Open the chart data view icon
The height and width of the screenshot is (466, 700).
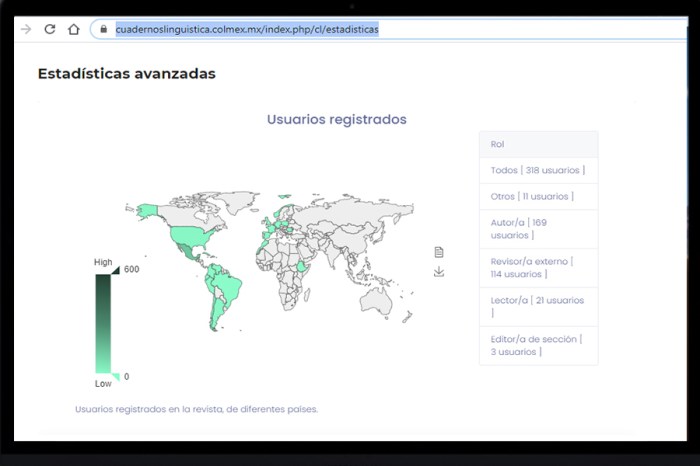[x=438, y=252]
